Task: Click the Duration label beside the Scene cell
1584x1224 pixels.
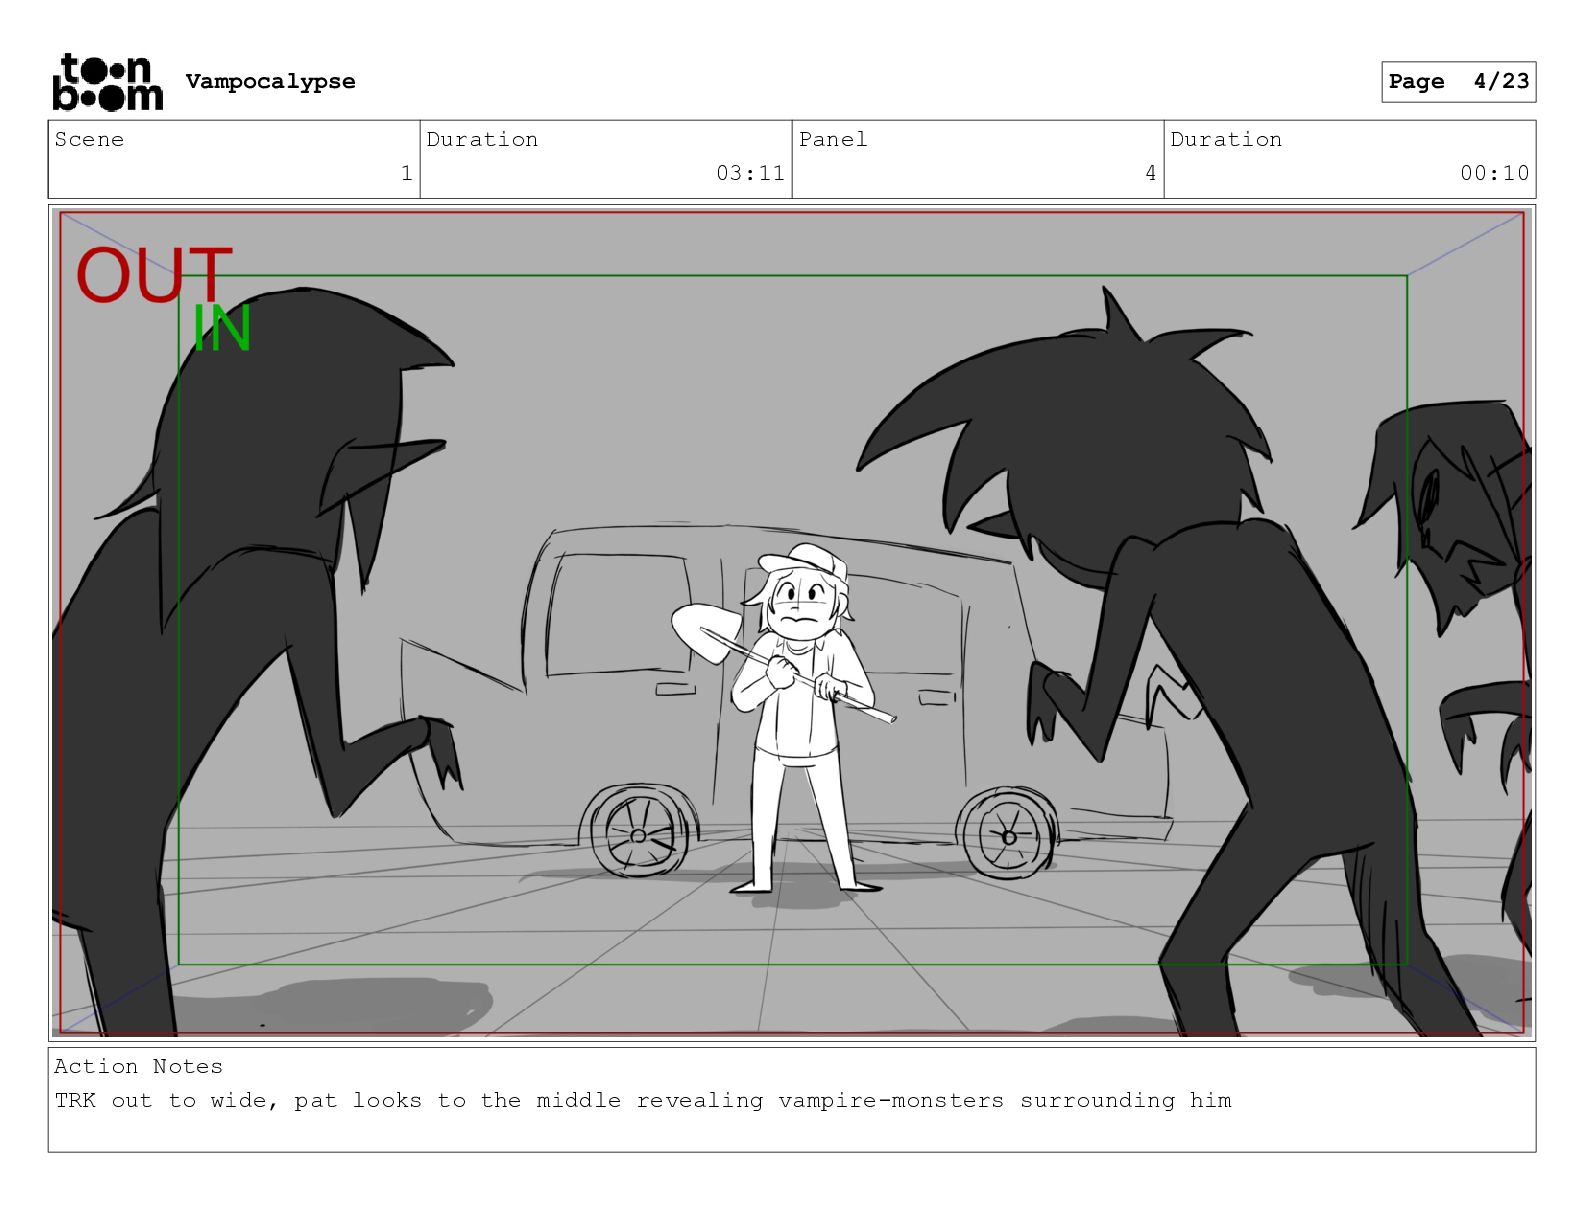Action: pos(482,140)
